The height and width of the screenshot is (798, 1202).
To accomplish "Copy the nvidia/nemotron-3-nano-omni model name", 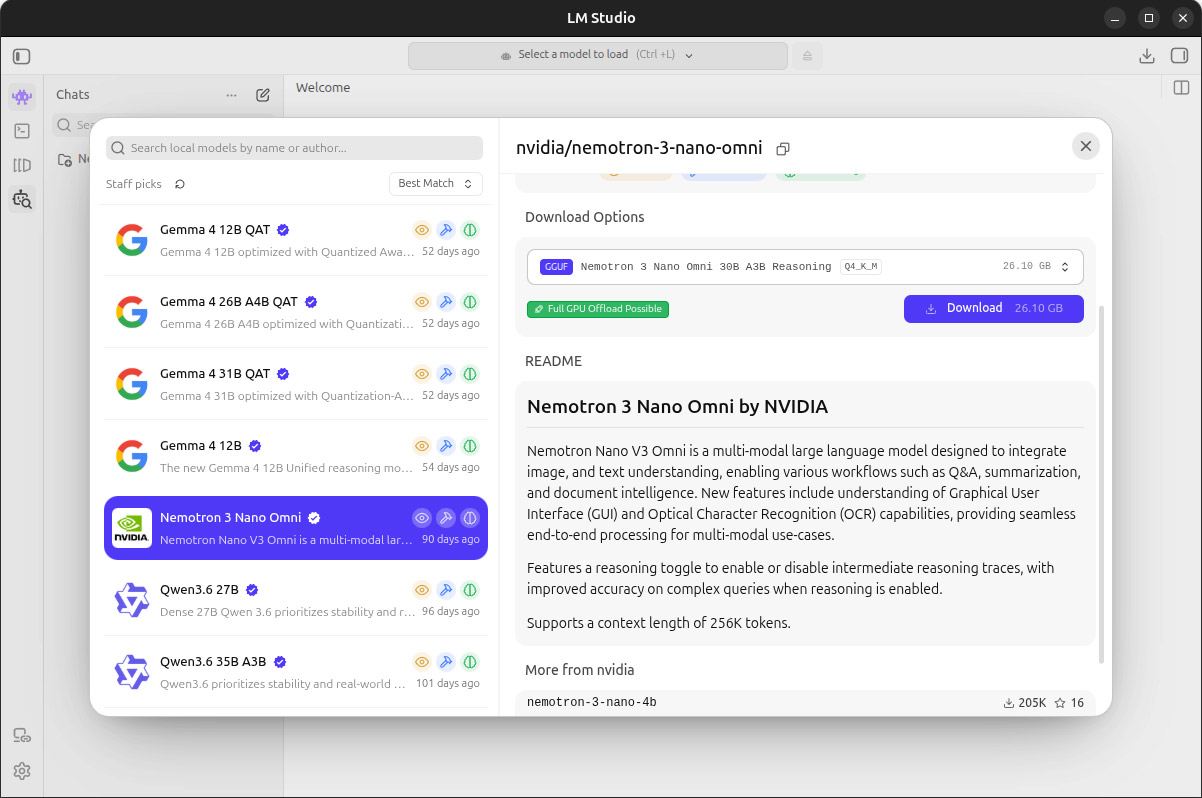I will [783, 149].
